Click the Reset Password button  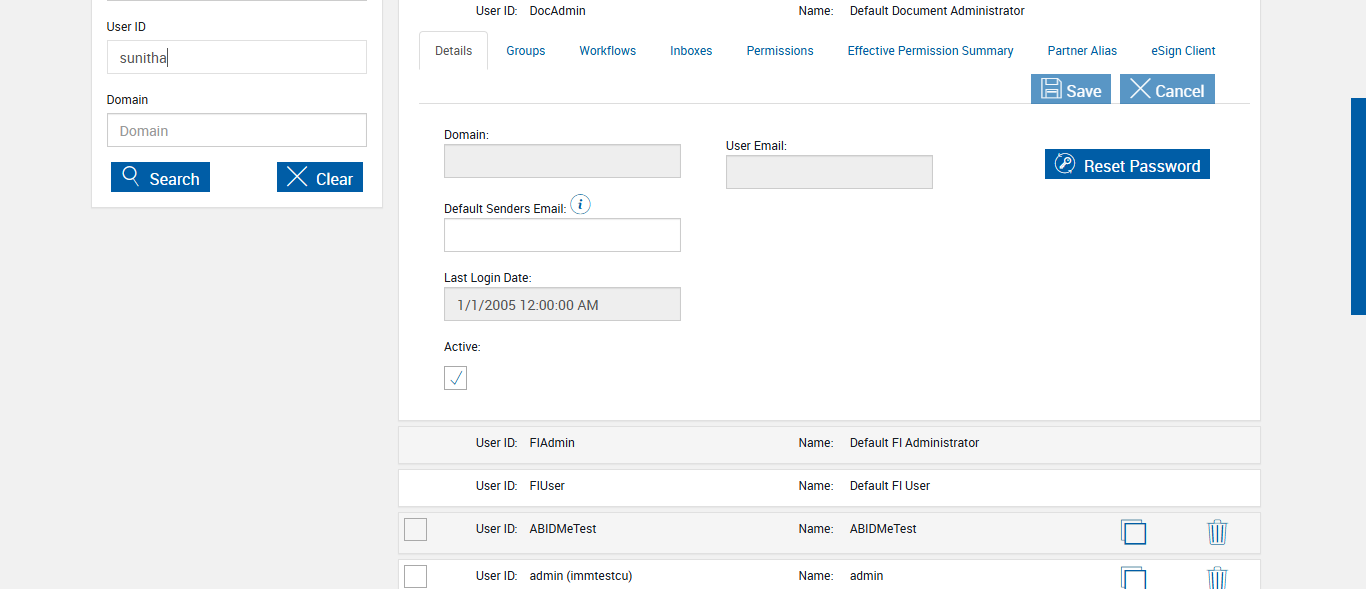point(1127,165)
